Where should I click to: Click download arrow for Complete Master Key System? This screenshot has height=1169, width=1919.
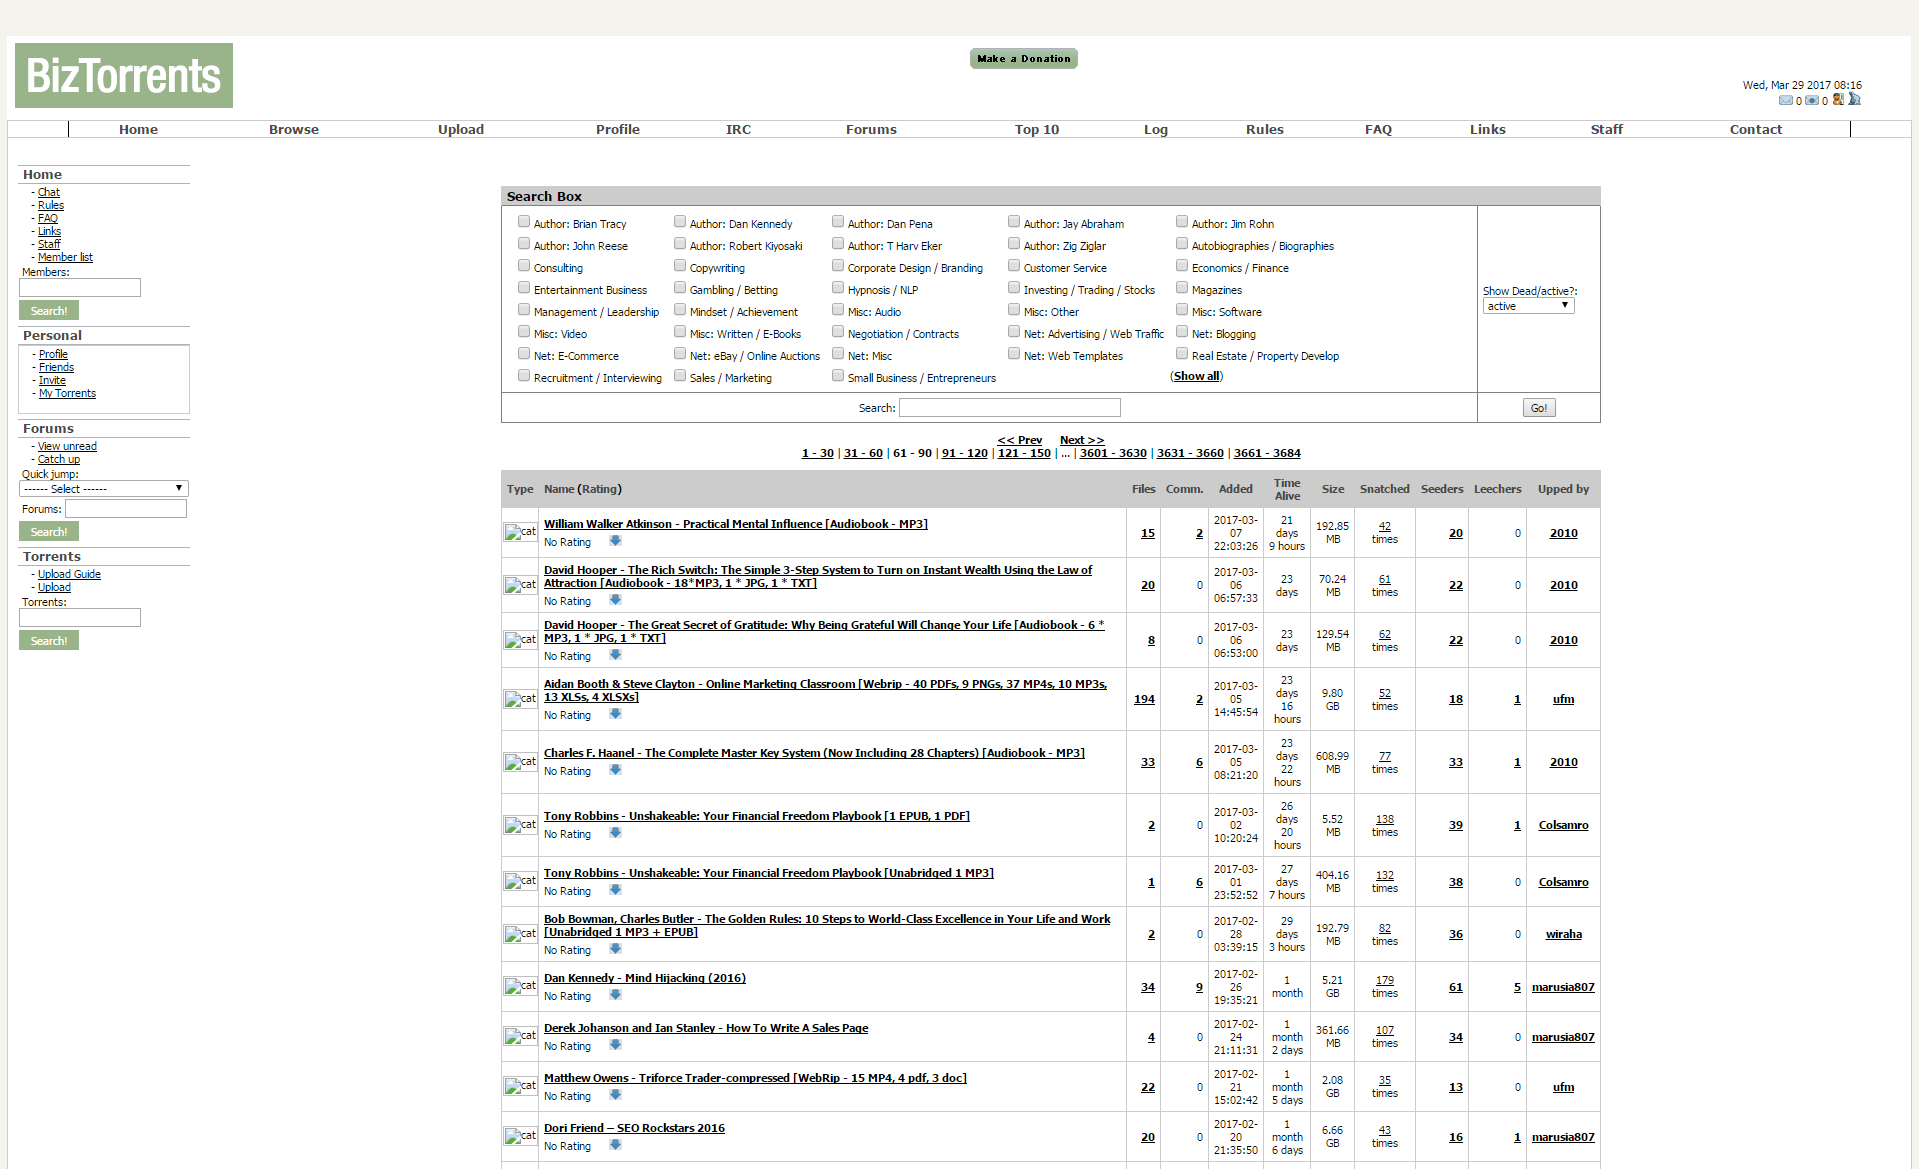click(x=615, y=770)
